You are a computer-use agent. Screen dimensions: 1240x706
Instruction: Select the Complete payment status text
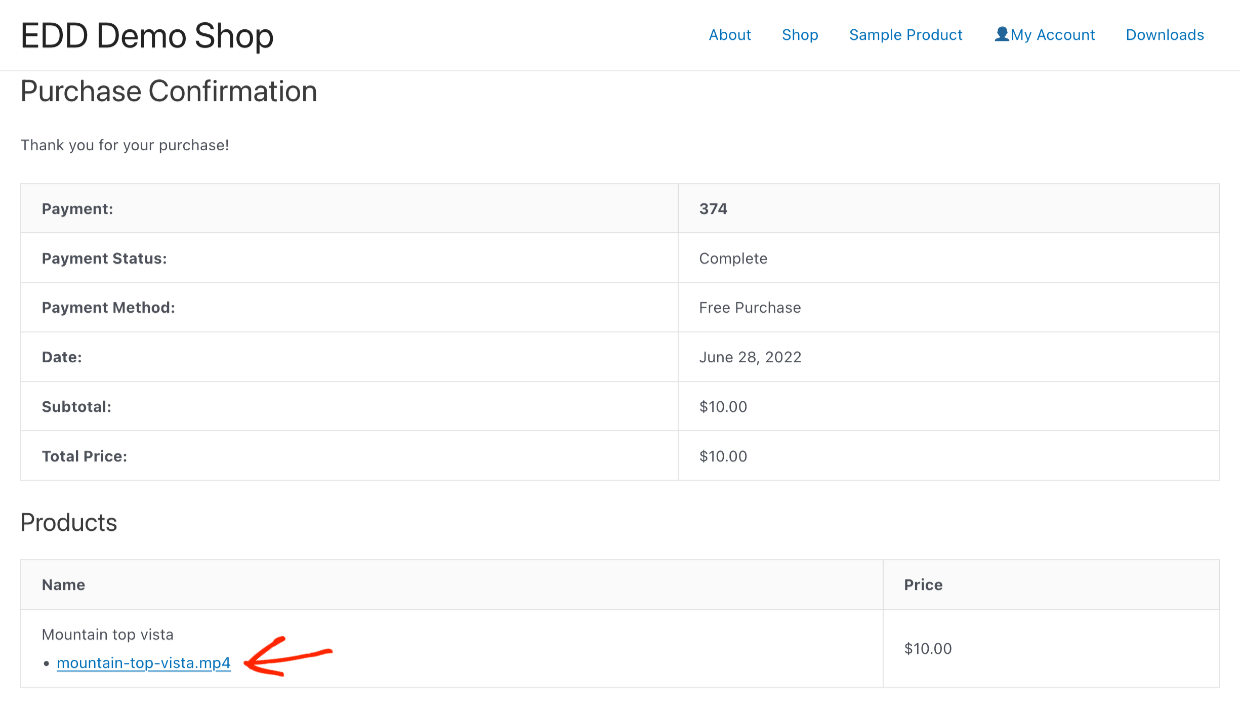(733, 258)
